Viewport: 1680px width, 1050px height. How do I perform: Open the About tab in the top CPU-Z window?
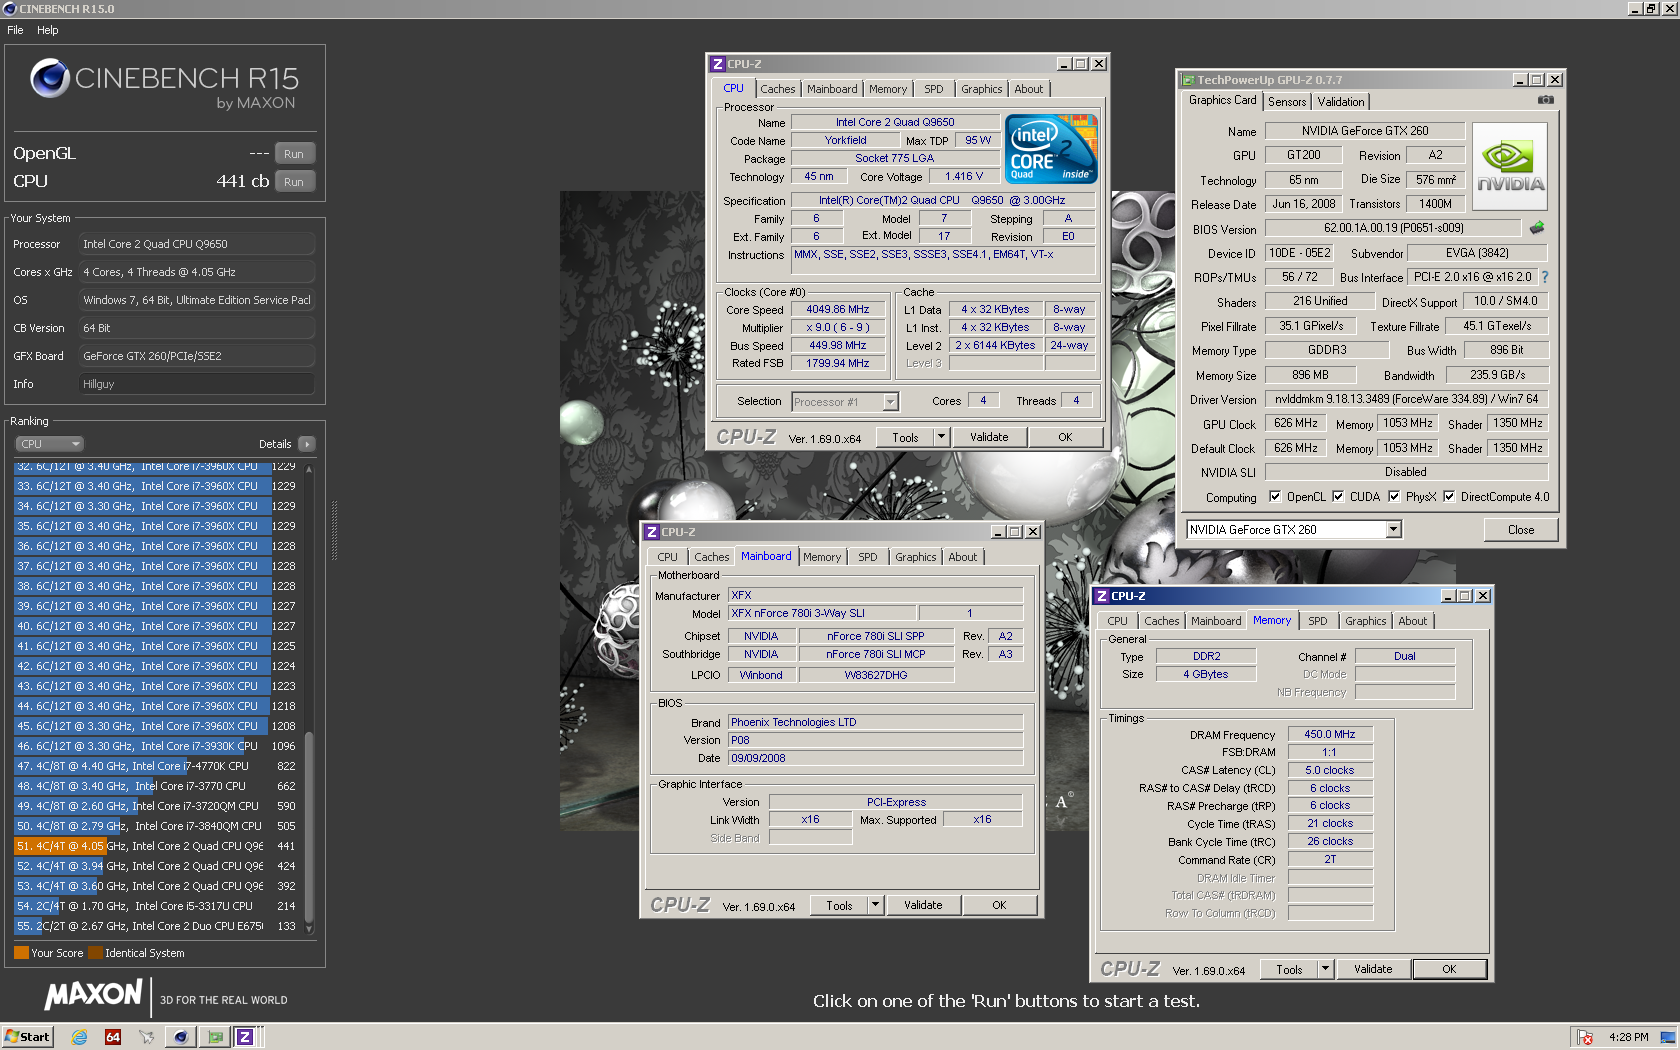point(1028,89)
